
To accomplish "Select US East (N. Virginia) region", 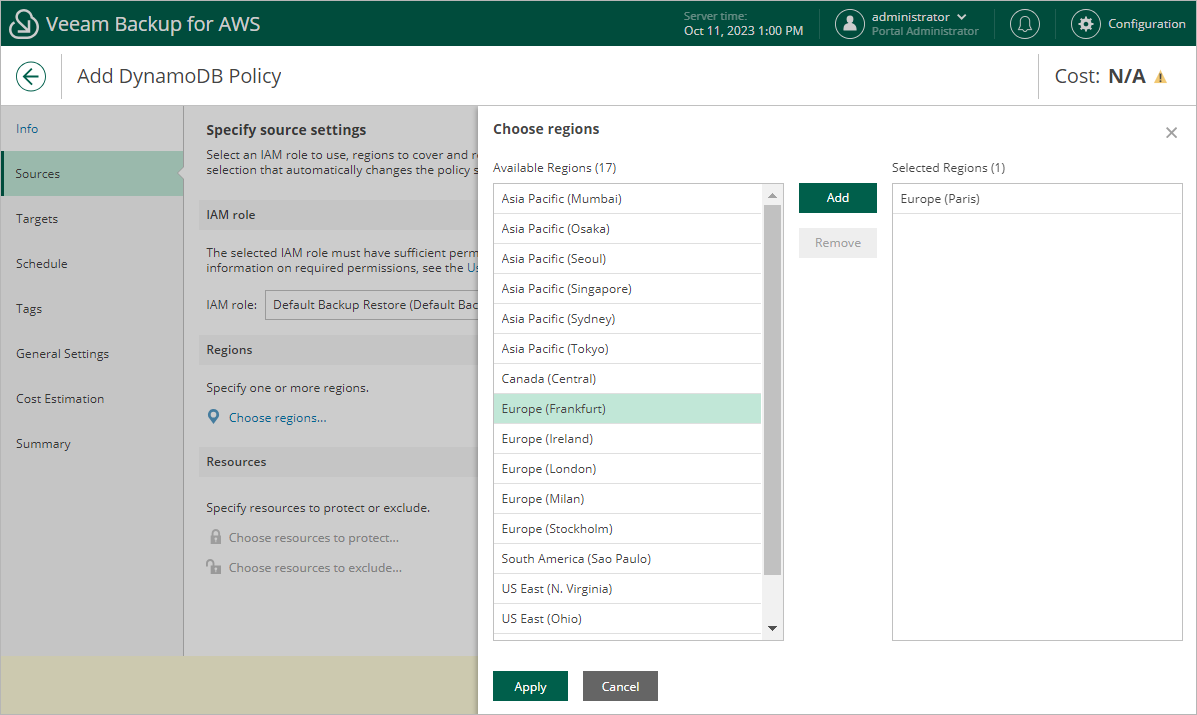I will tap(628, 589).
